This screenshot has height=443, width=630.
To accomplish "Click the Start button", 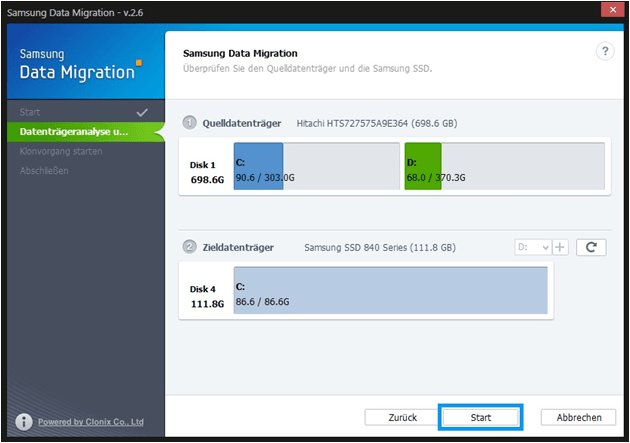I will [x=479, y=417].
